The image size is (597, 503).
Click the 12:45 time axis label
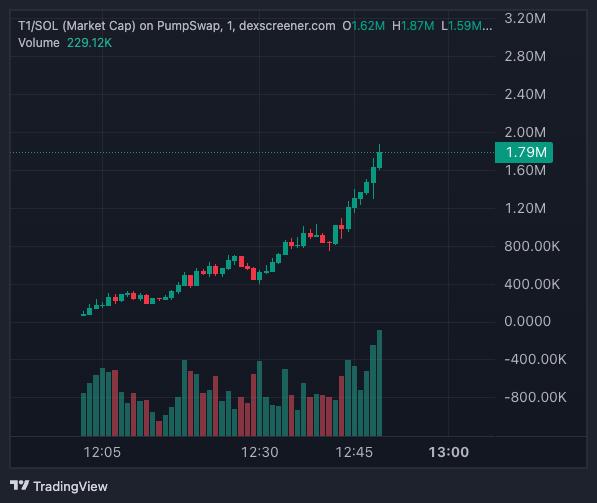[x=354, y=452]
